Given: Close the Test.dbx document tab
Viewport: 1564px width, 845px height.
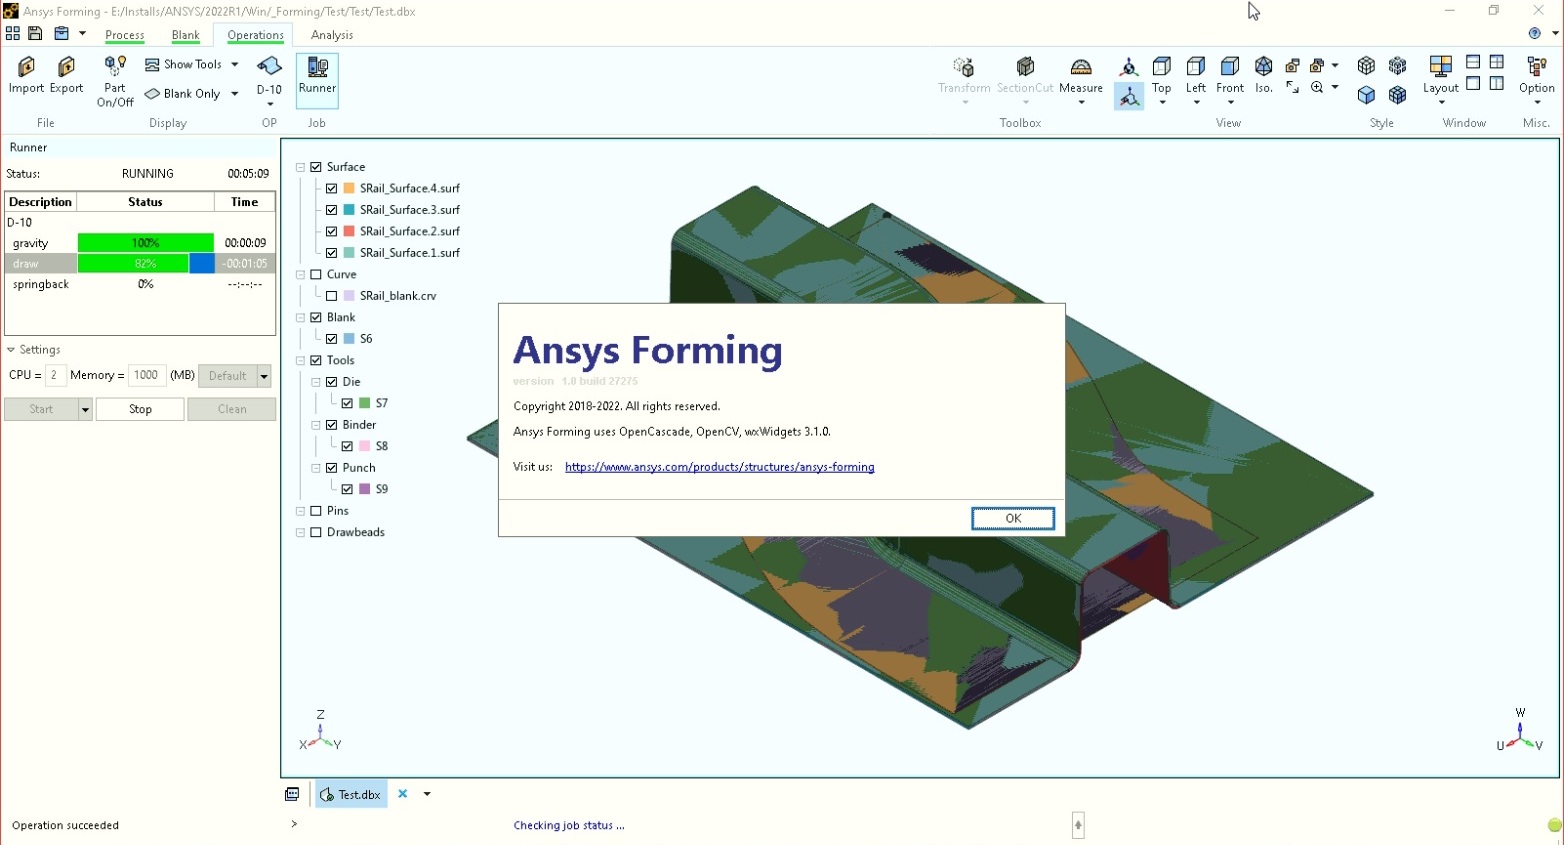Looking at the screenshot, I should coord(402,794).
